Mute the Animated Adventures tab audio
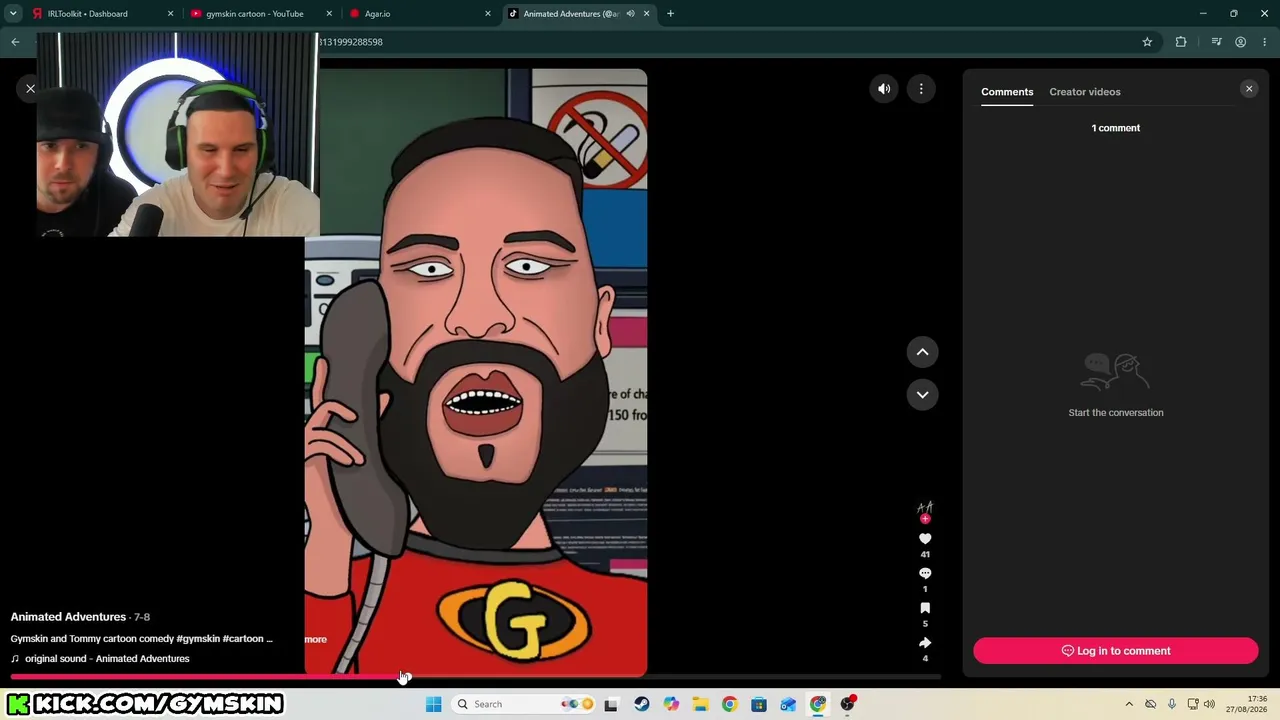 pos(630,14)
